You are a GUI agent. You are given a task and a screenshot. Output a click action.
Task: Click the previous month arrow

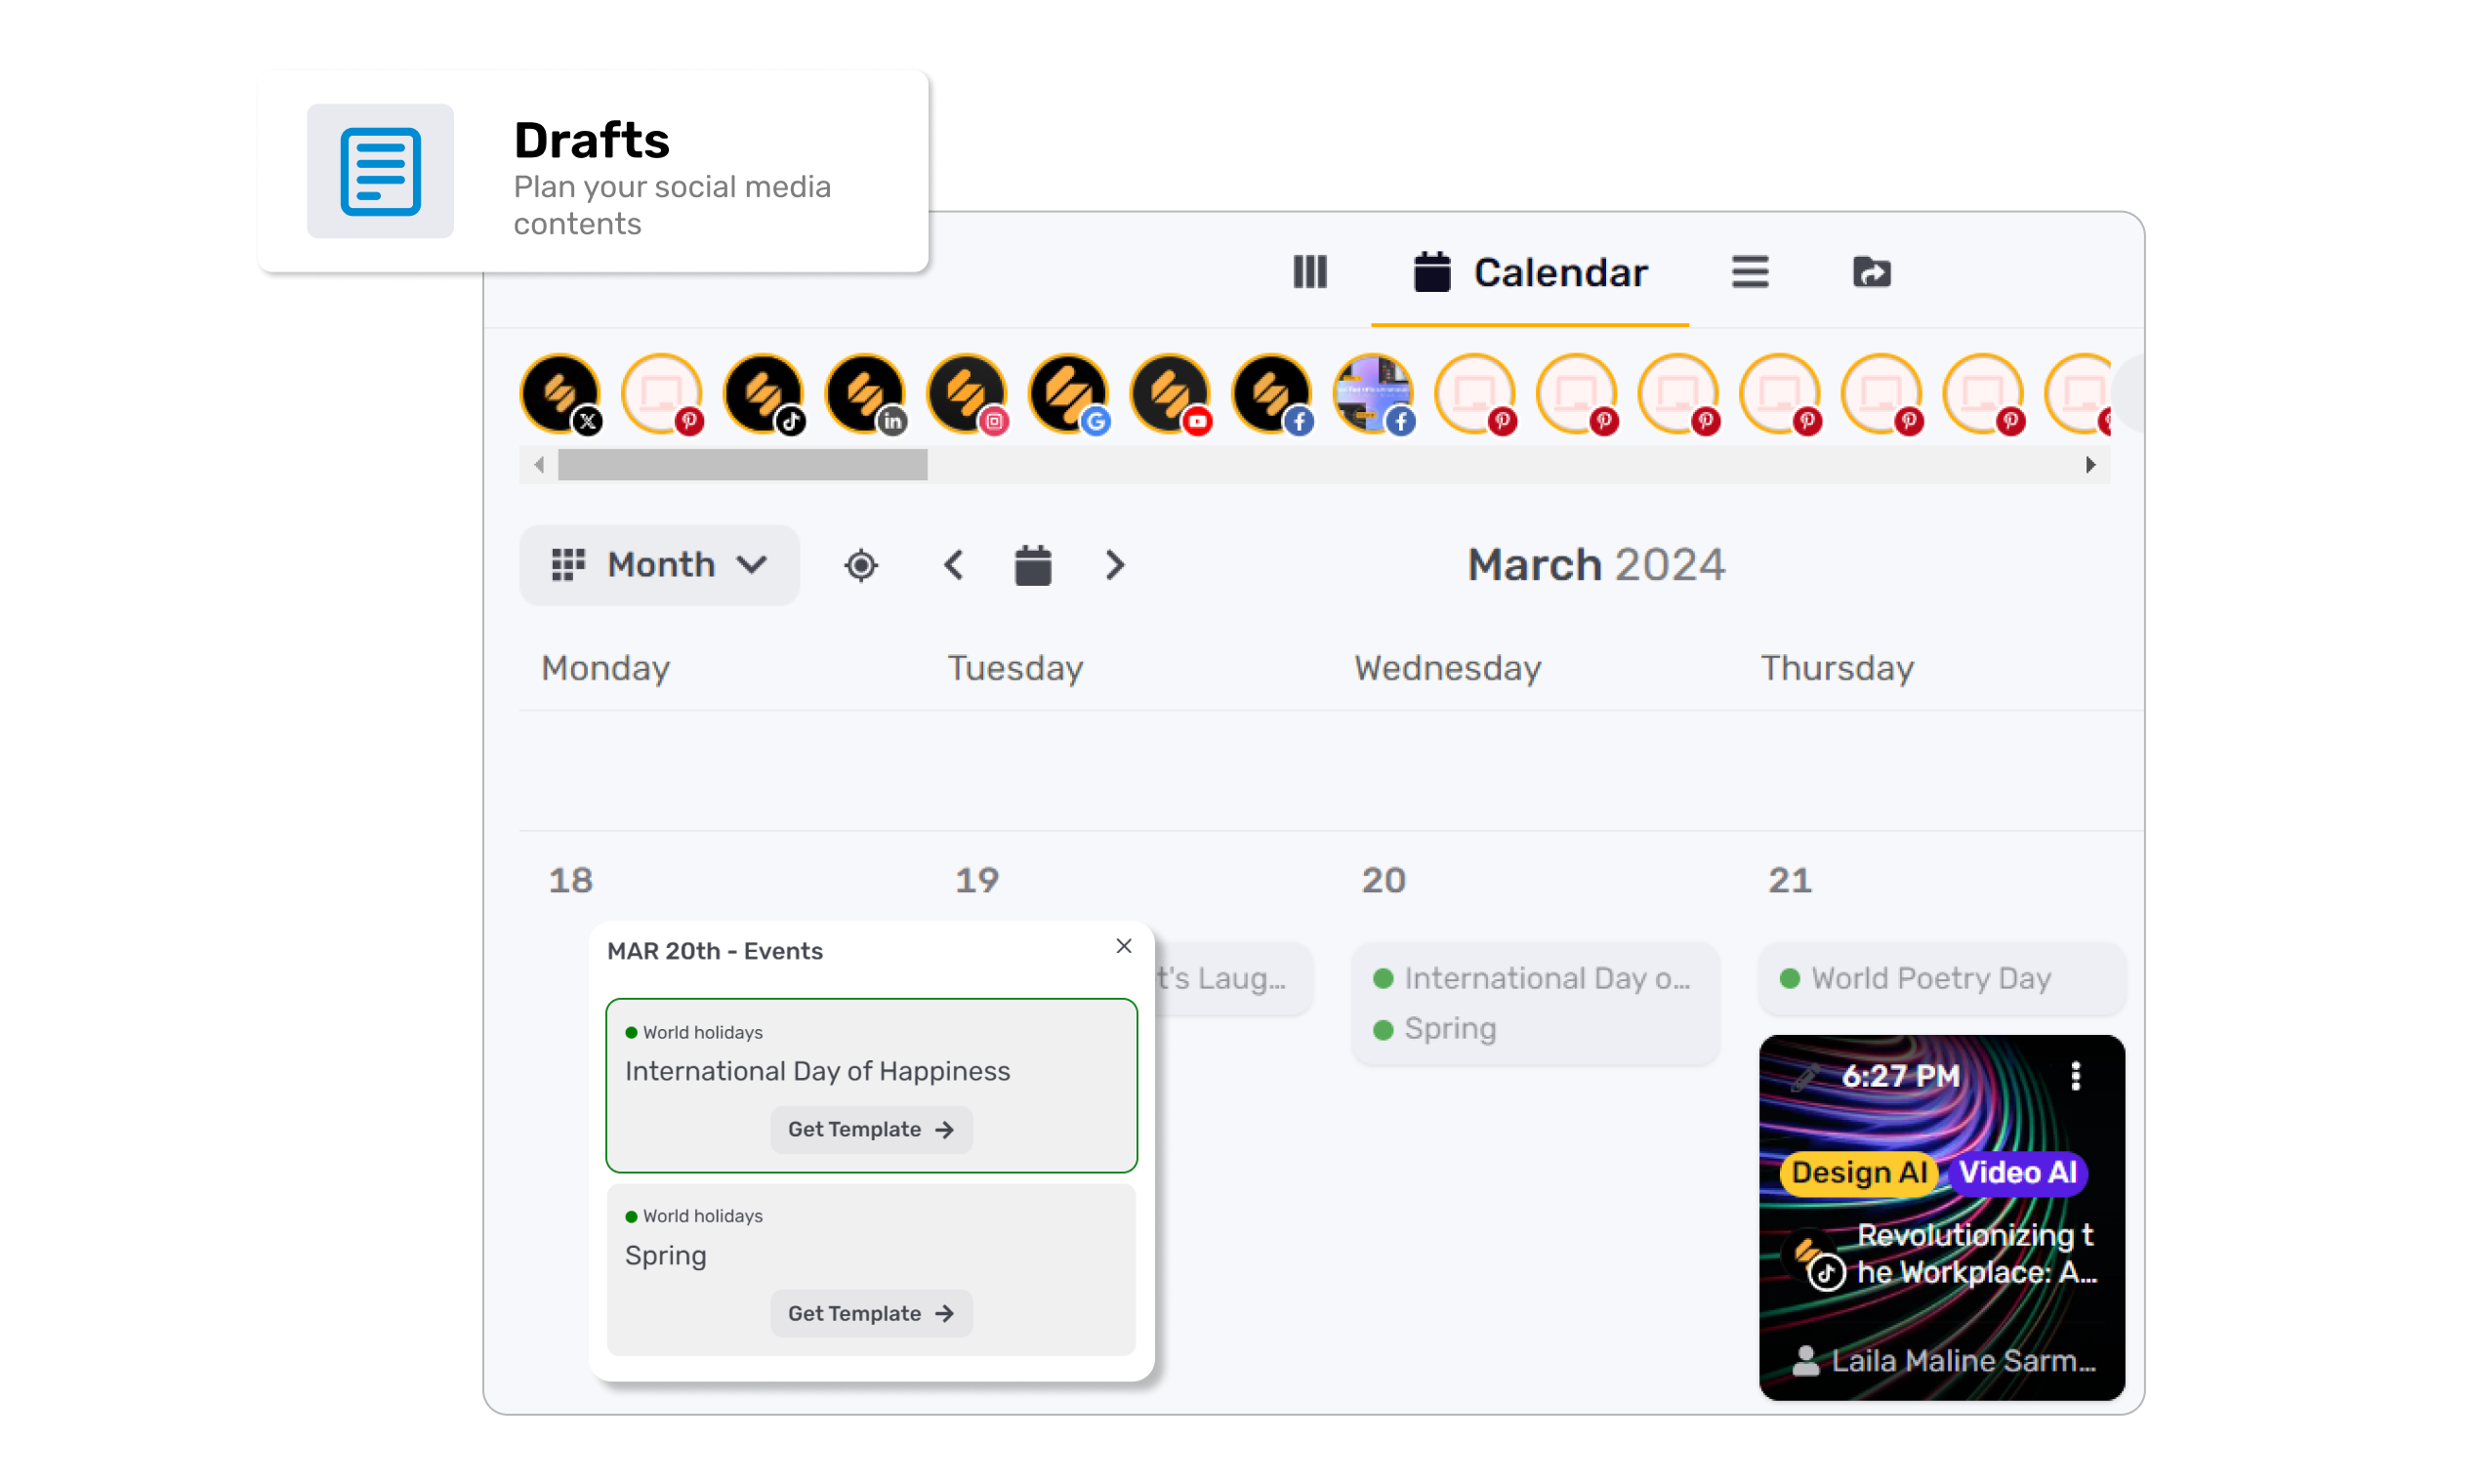(952, 565)
